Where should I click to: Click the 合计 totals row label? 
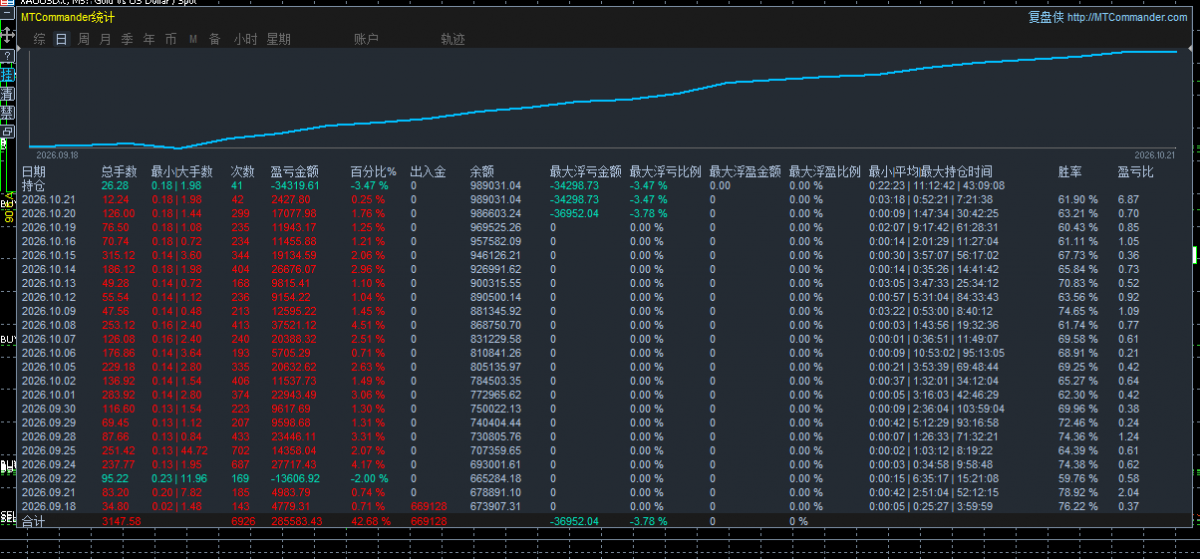tap(33, 521)
